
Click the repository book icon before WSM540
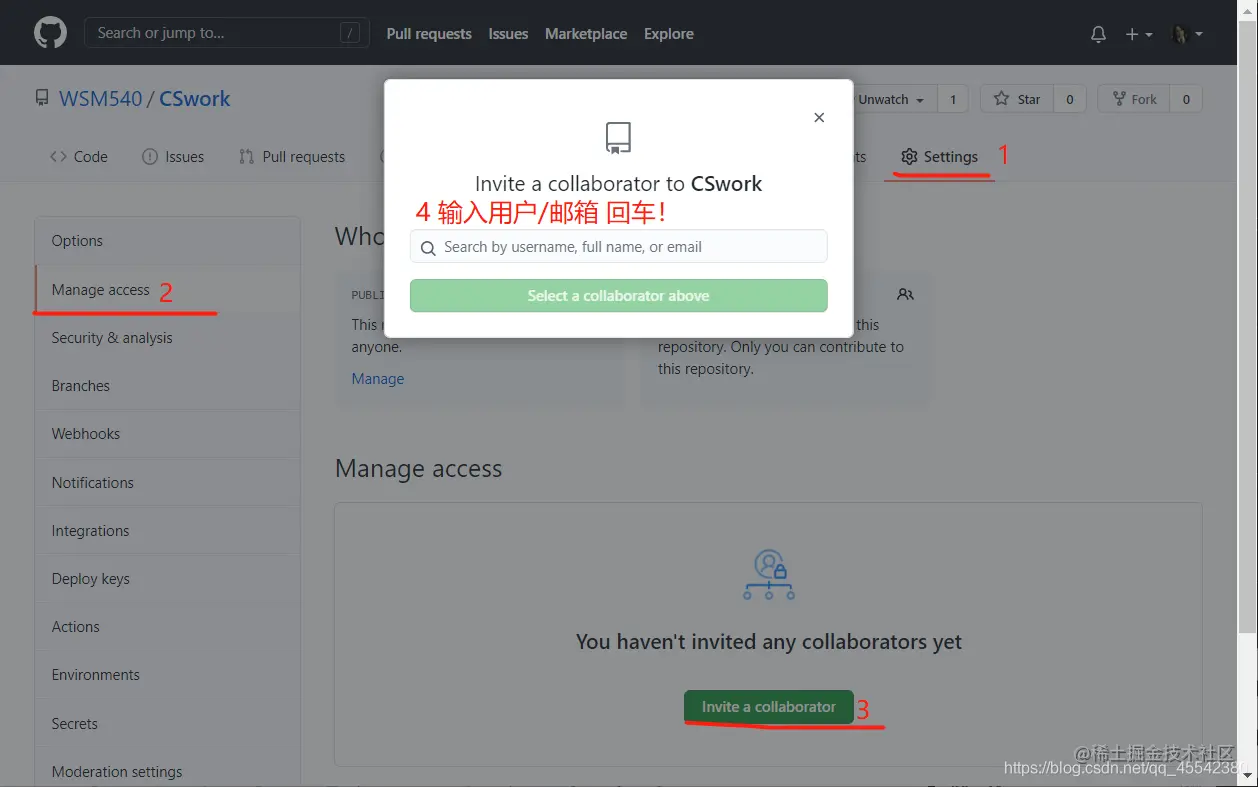(x=42, y=99)
